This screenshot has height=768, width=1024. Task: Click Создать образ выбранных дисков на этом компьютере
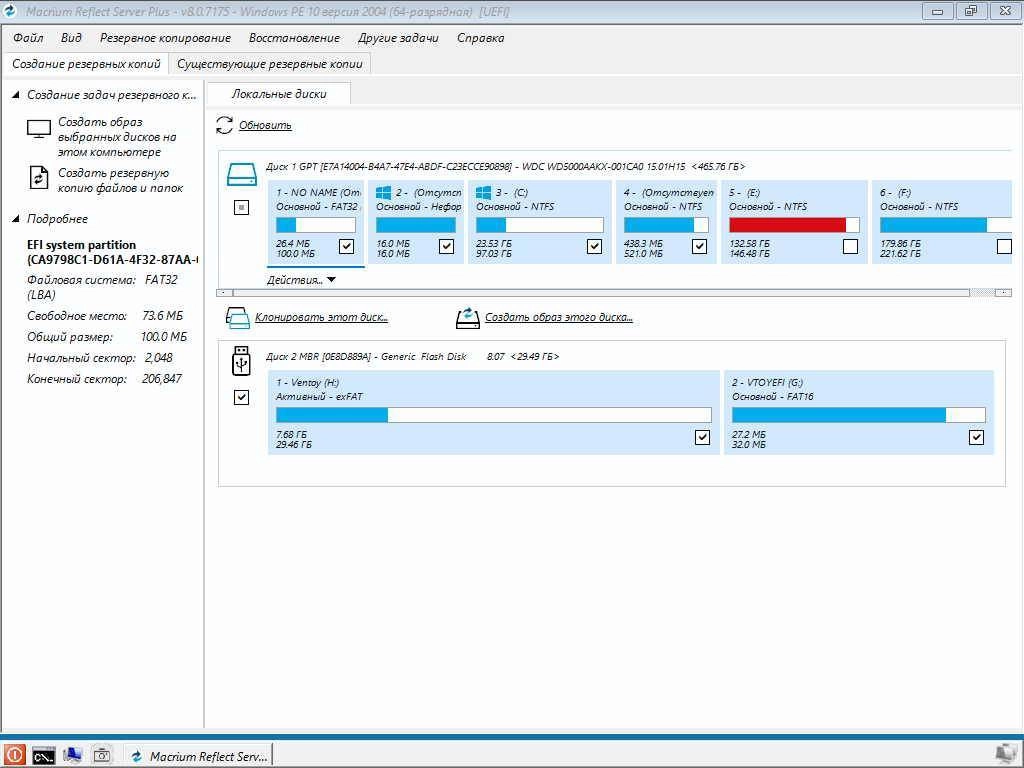[117, 136]
